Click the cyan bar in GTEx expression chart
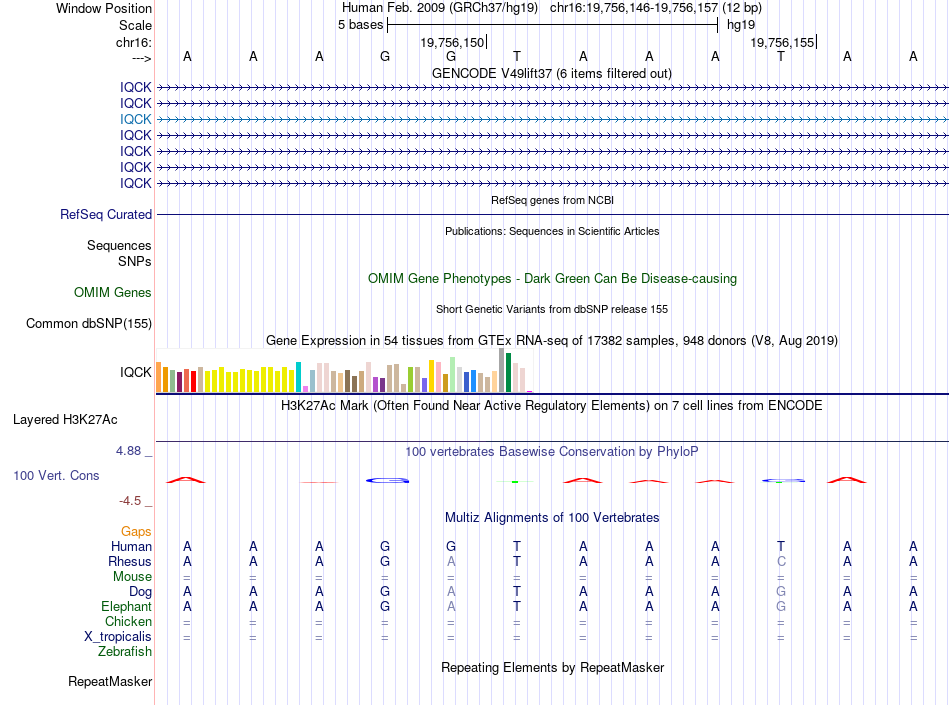This screenshot has width=950, height=705. click(x=299, y=377)
